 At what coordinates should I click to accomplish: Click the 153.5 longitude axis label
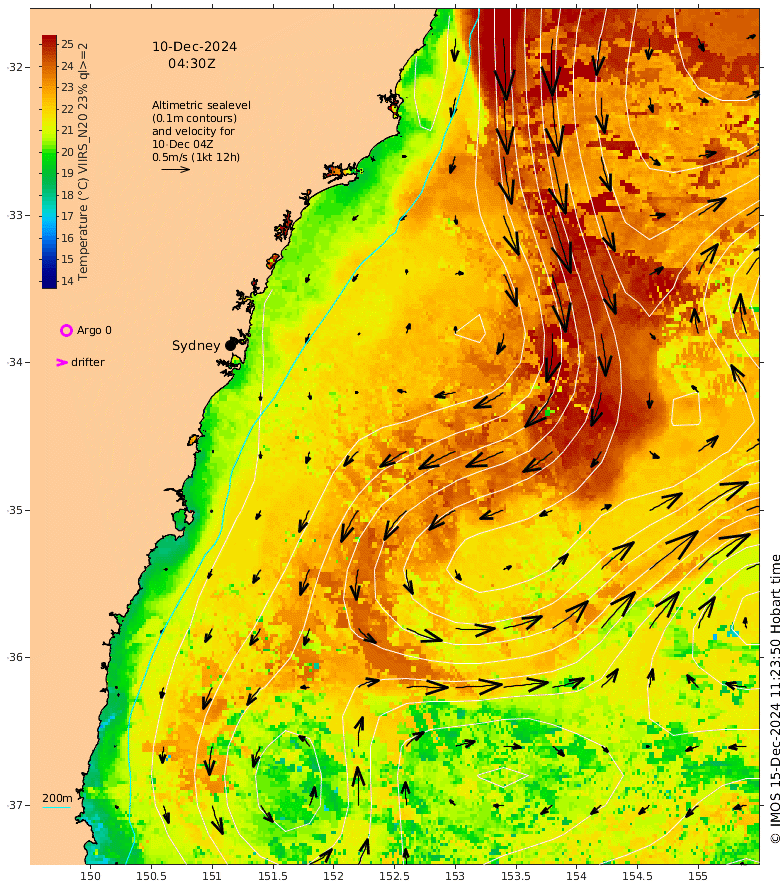[x=515, y=876]
